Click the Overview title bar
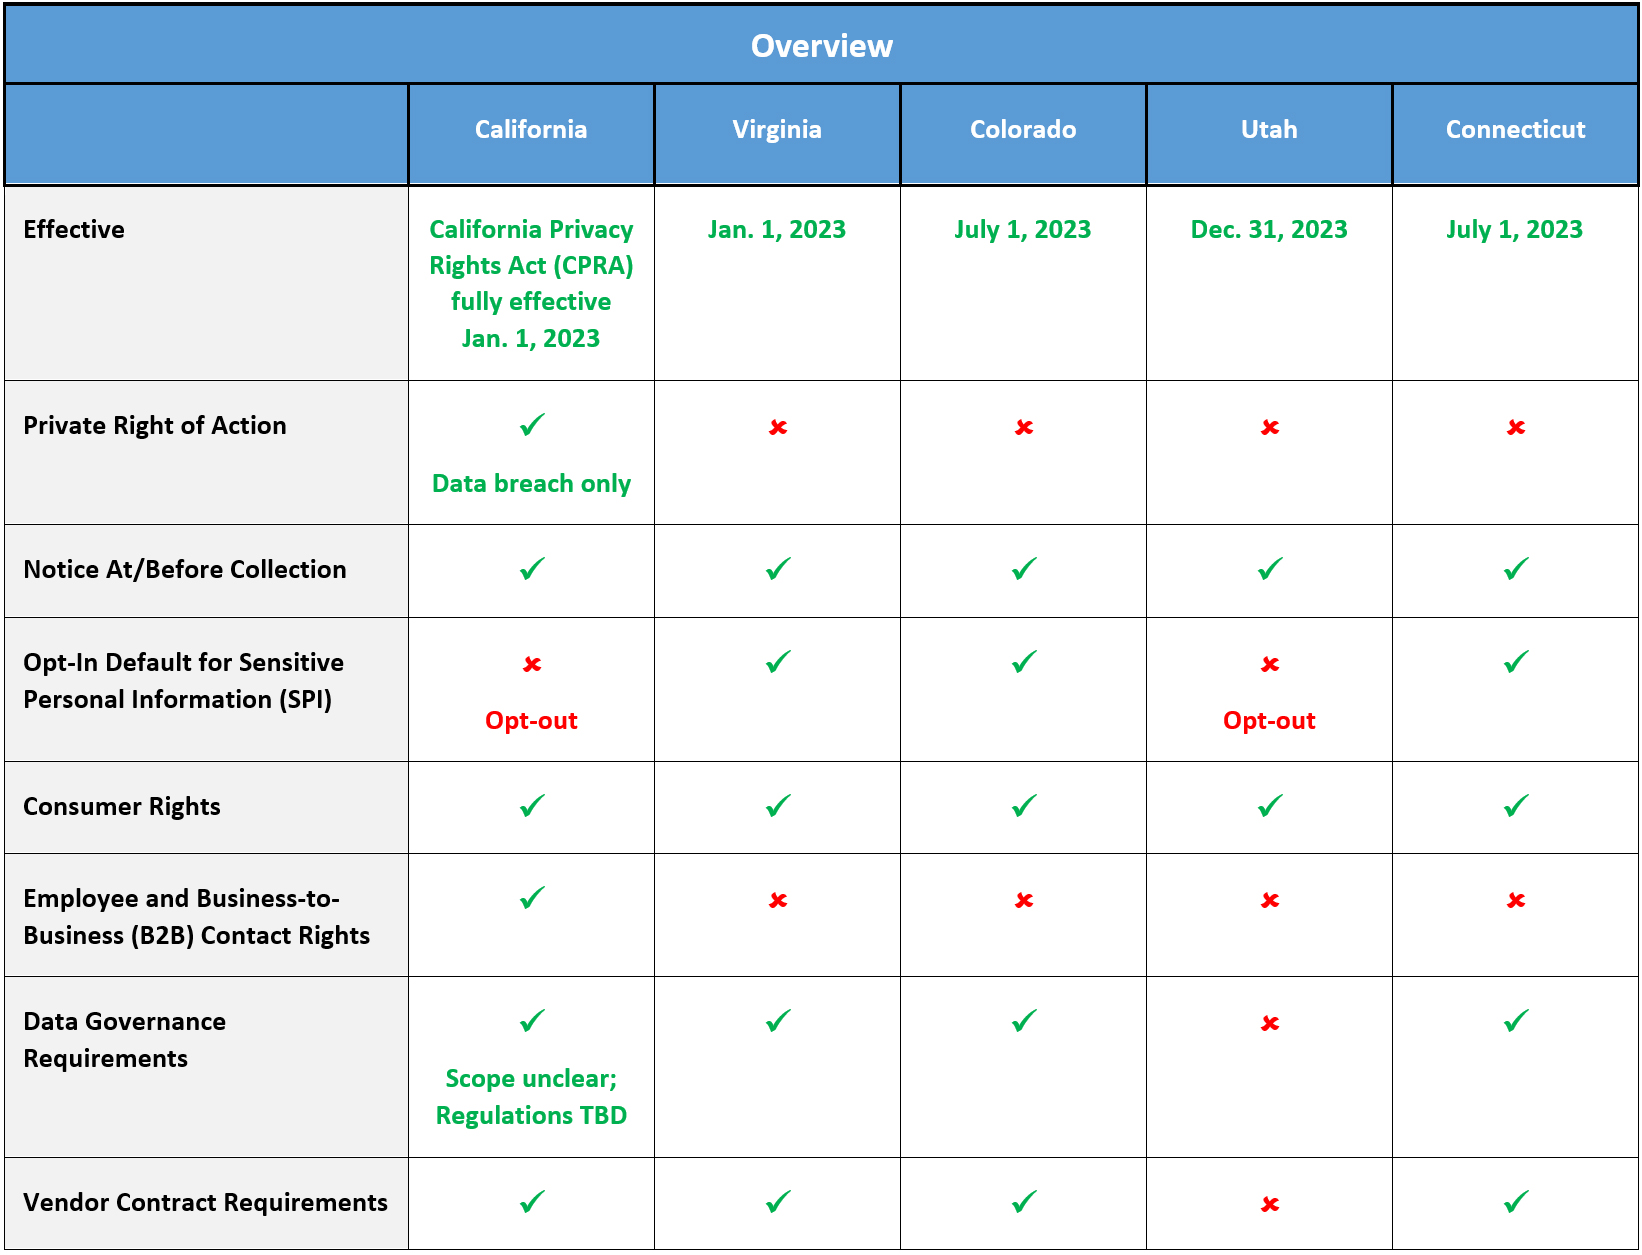Image resolution: width=1642 pixels, height=1255 pixels. 821,46
